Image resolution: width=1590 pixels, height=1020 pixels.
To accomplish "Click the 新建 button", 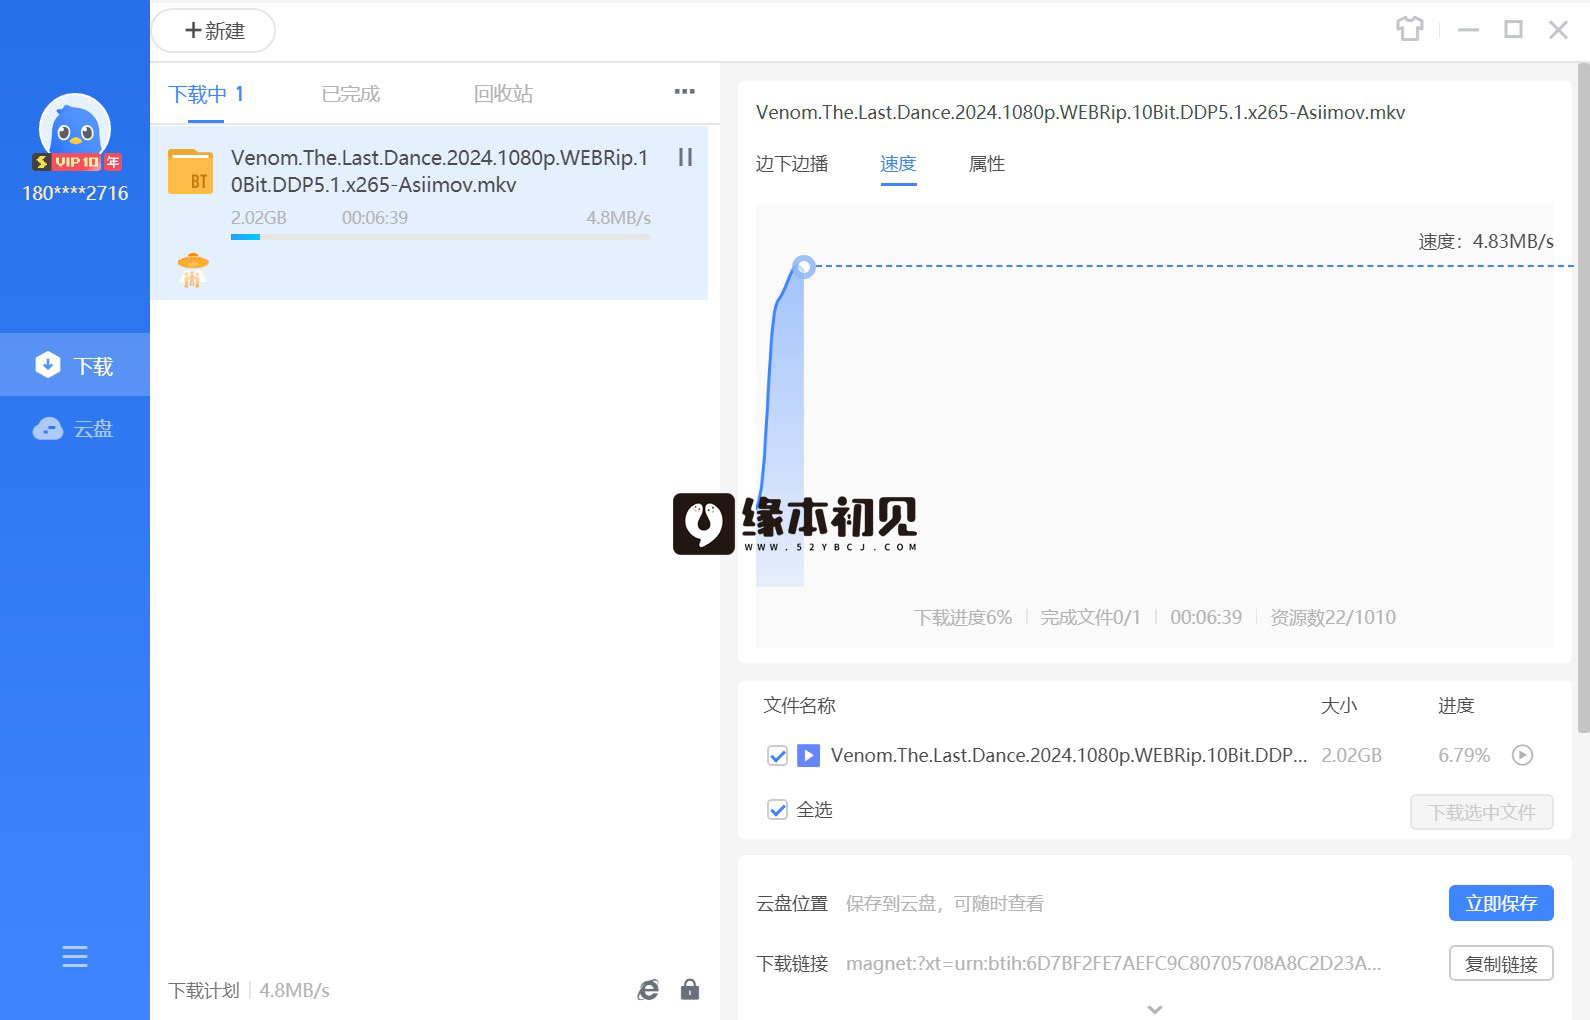I will [213, 31].
